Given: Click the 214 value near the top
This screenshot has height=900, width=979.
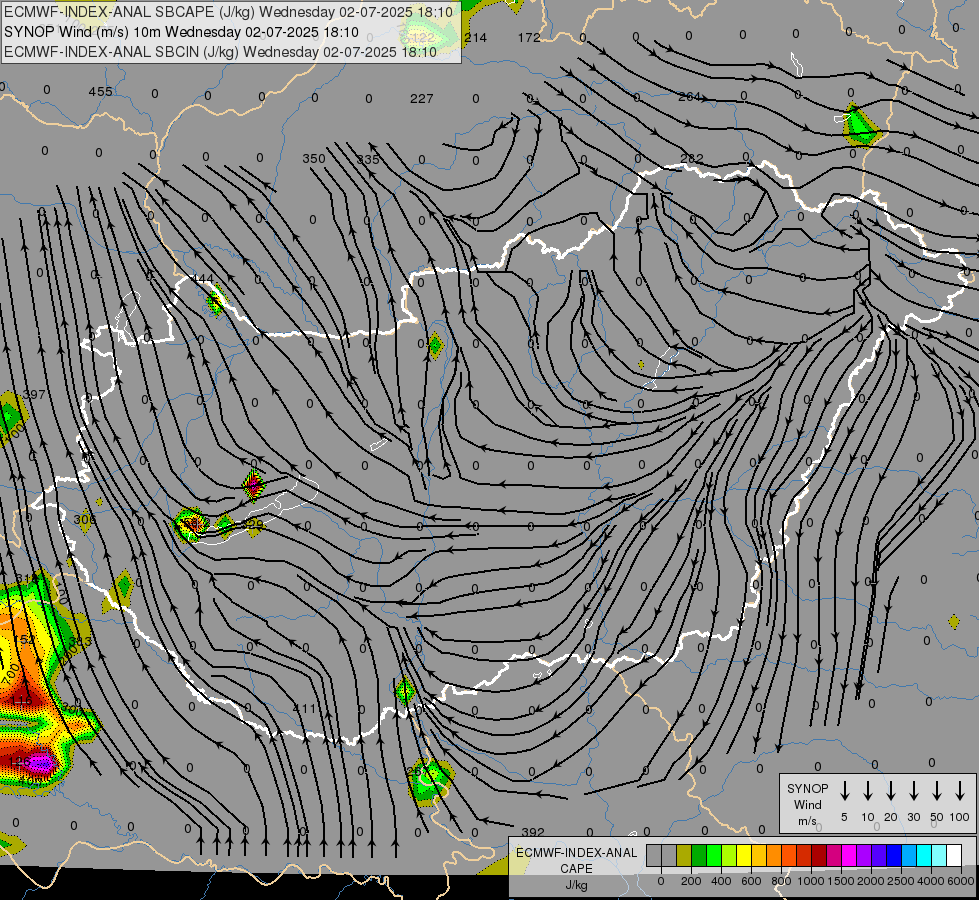Looking at the screenshot, I should pos(475,37).
